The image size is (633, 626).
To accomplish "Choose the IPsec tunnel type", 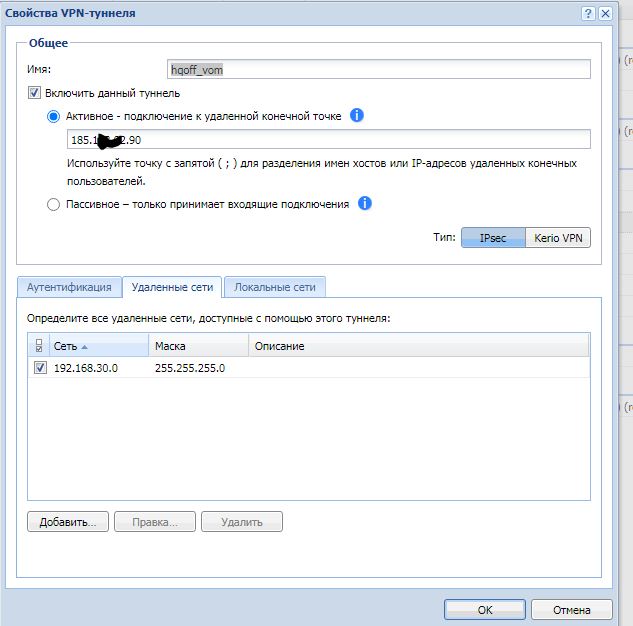I will pyautogui.click(x=493, y=238).
